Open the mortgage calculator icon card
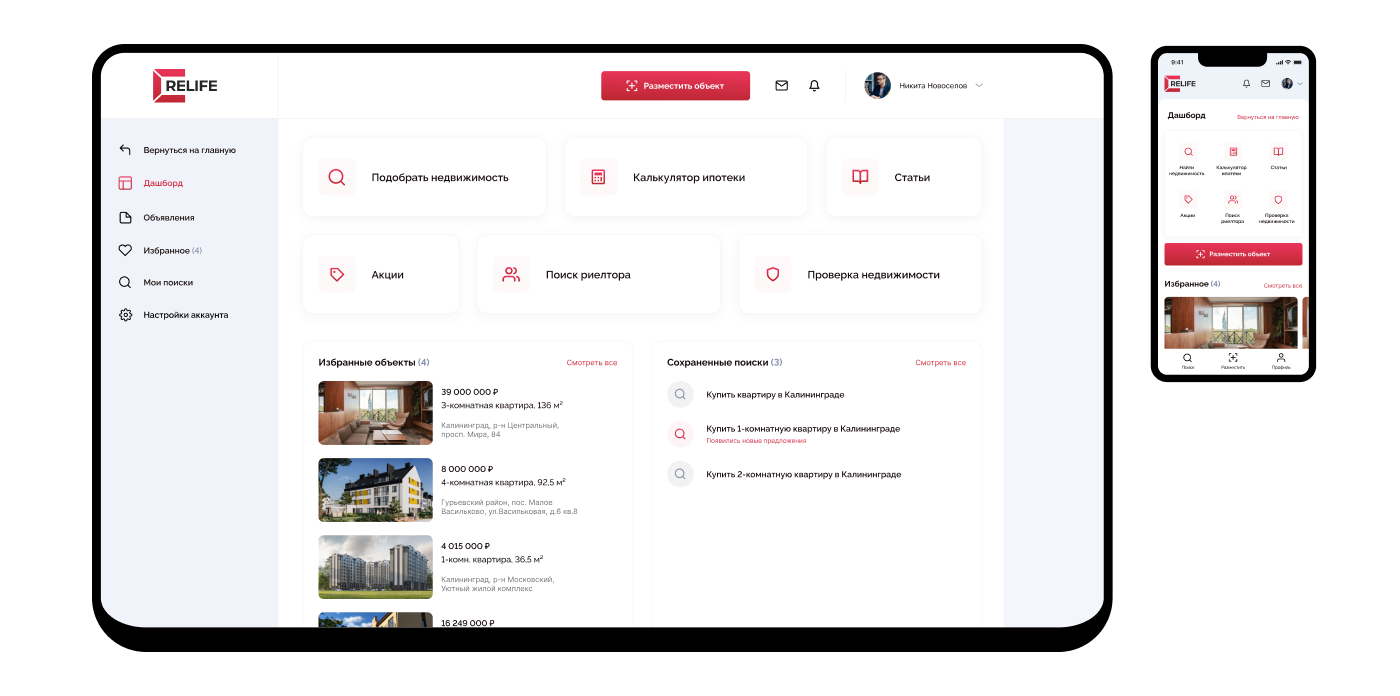Image resolution: width=1400 pixels, height=696 pixels. (x=598, y=177)
